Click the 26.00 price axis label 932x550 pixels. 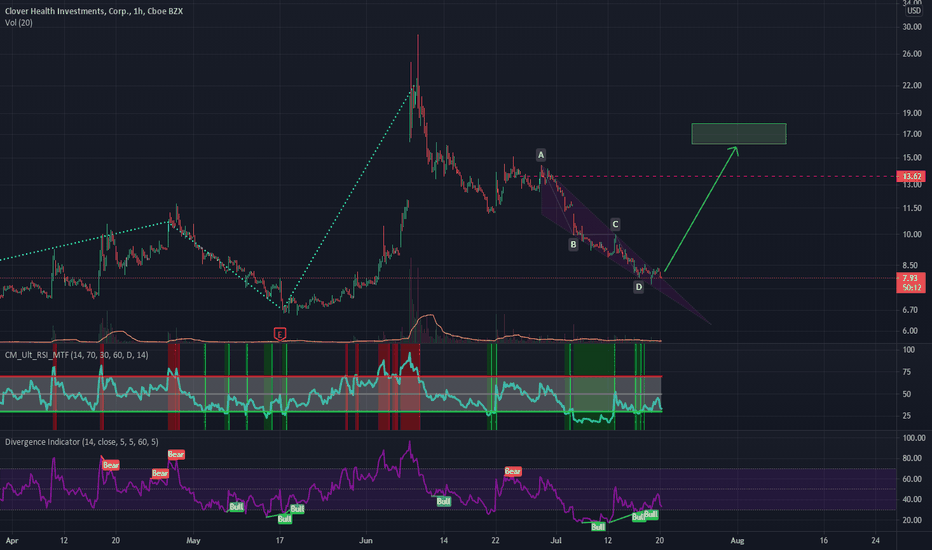tap(912, 54)
